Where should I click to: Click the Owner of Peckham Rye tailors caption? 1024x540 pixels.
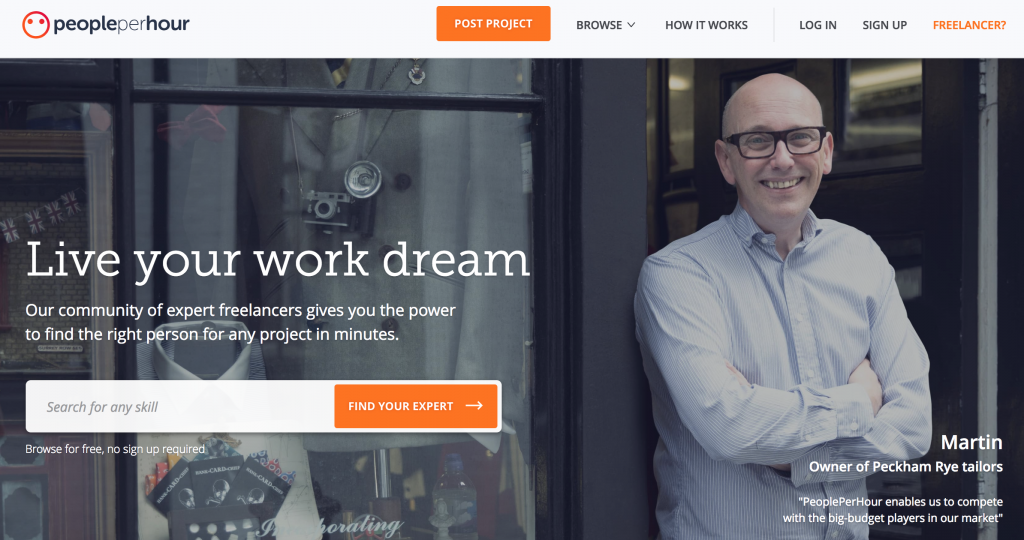(x=906, y=467)
